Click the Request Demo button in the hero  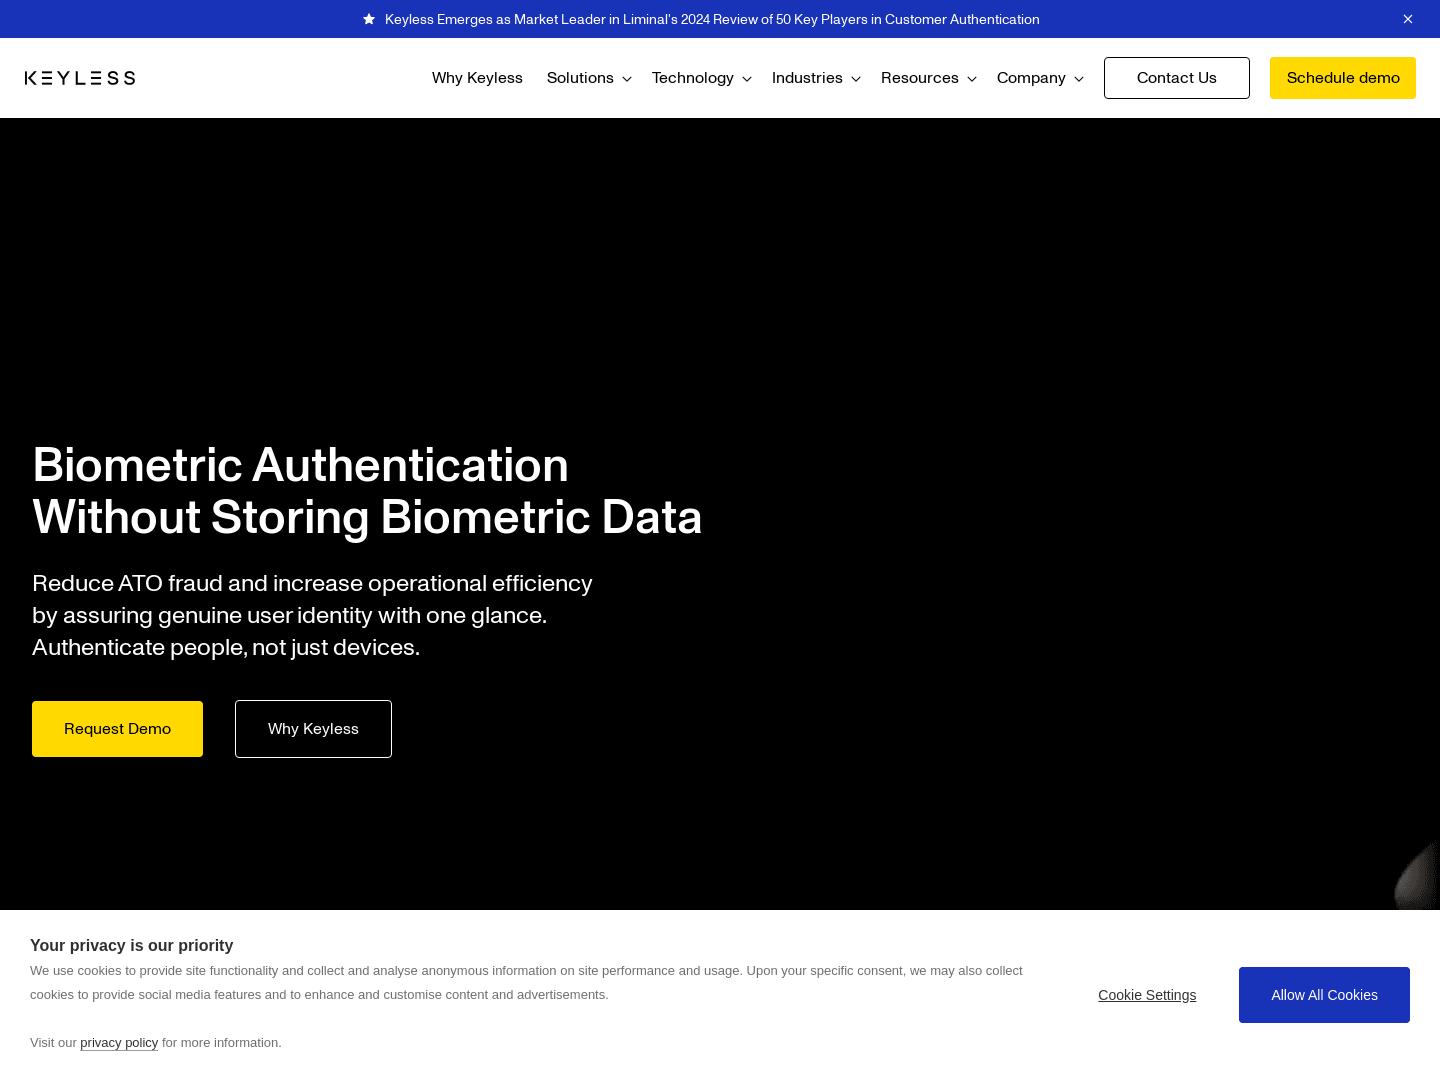click(117, 729)
